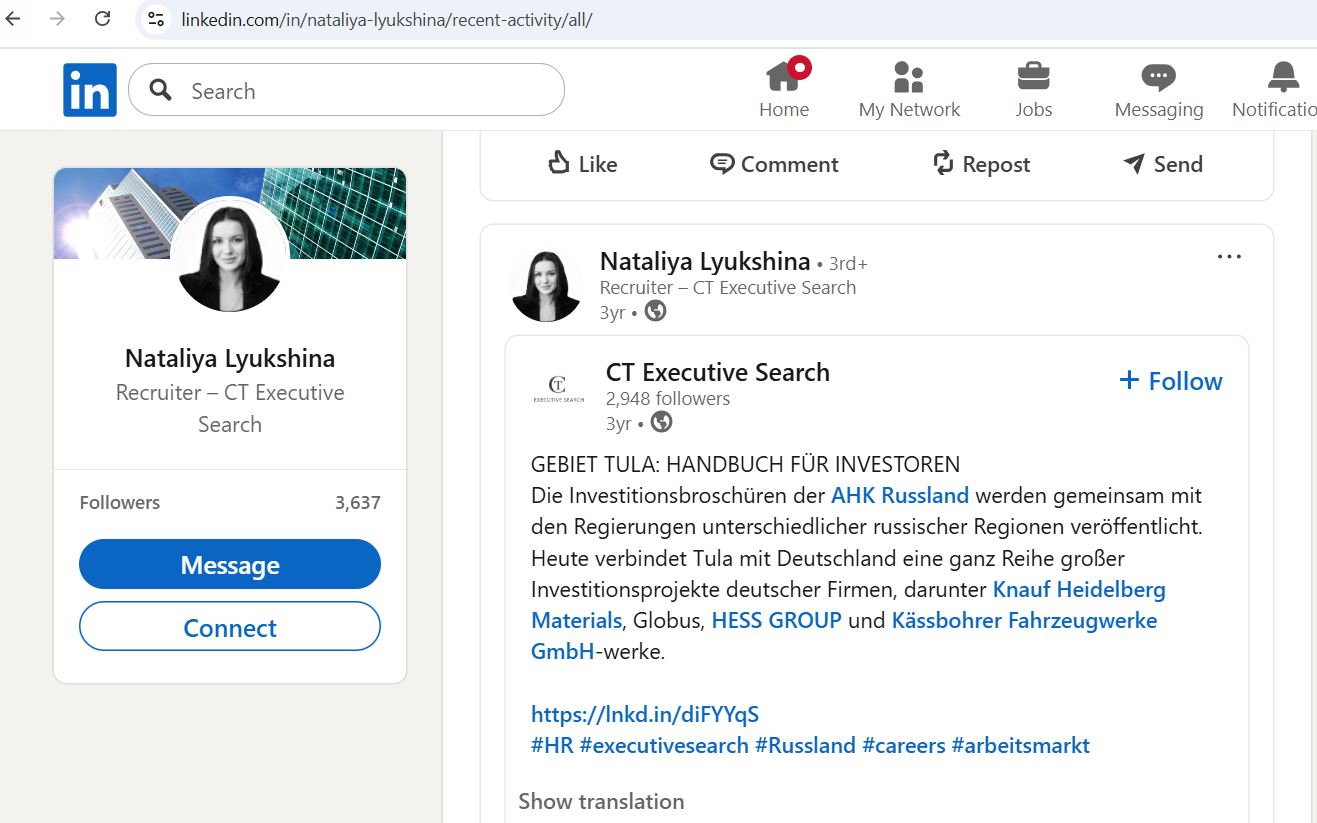The width and height of the screenshot is (1317, 823).
Task: Open the Jobs briefcase icon
Action: point(1033,78)
